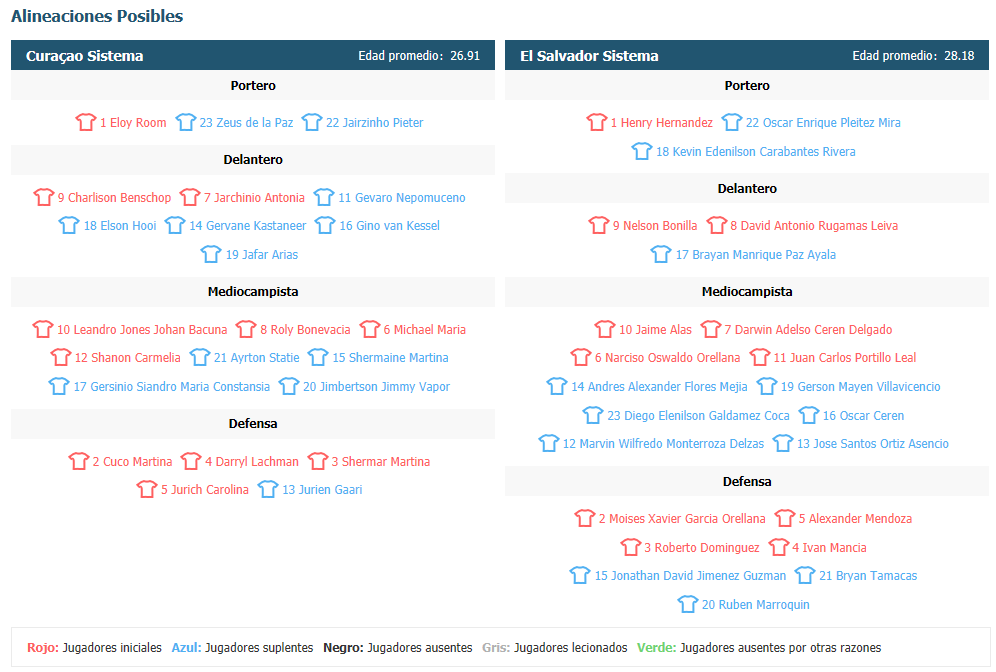Click the red jersey icon next to Jarchinio Antonia
Screen dimensions: 996x672
[190, 197]
